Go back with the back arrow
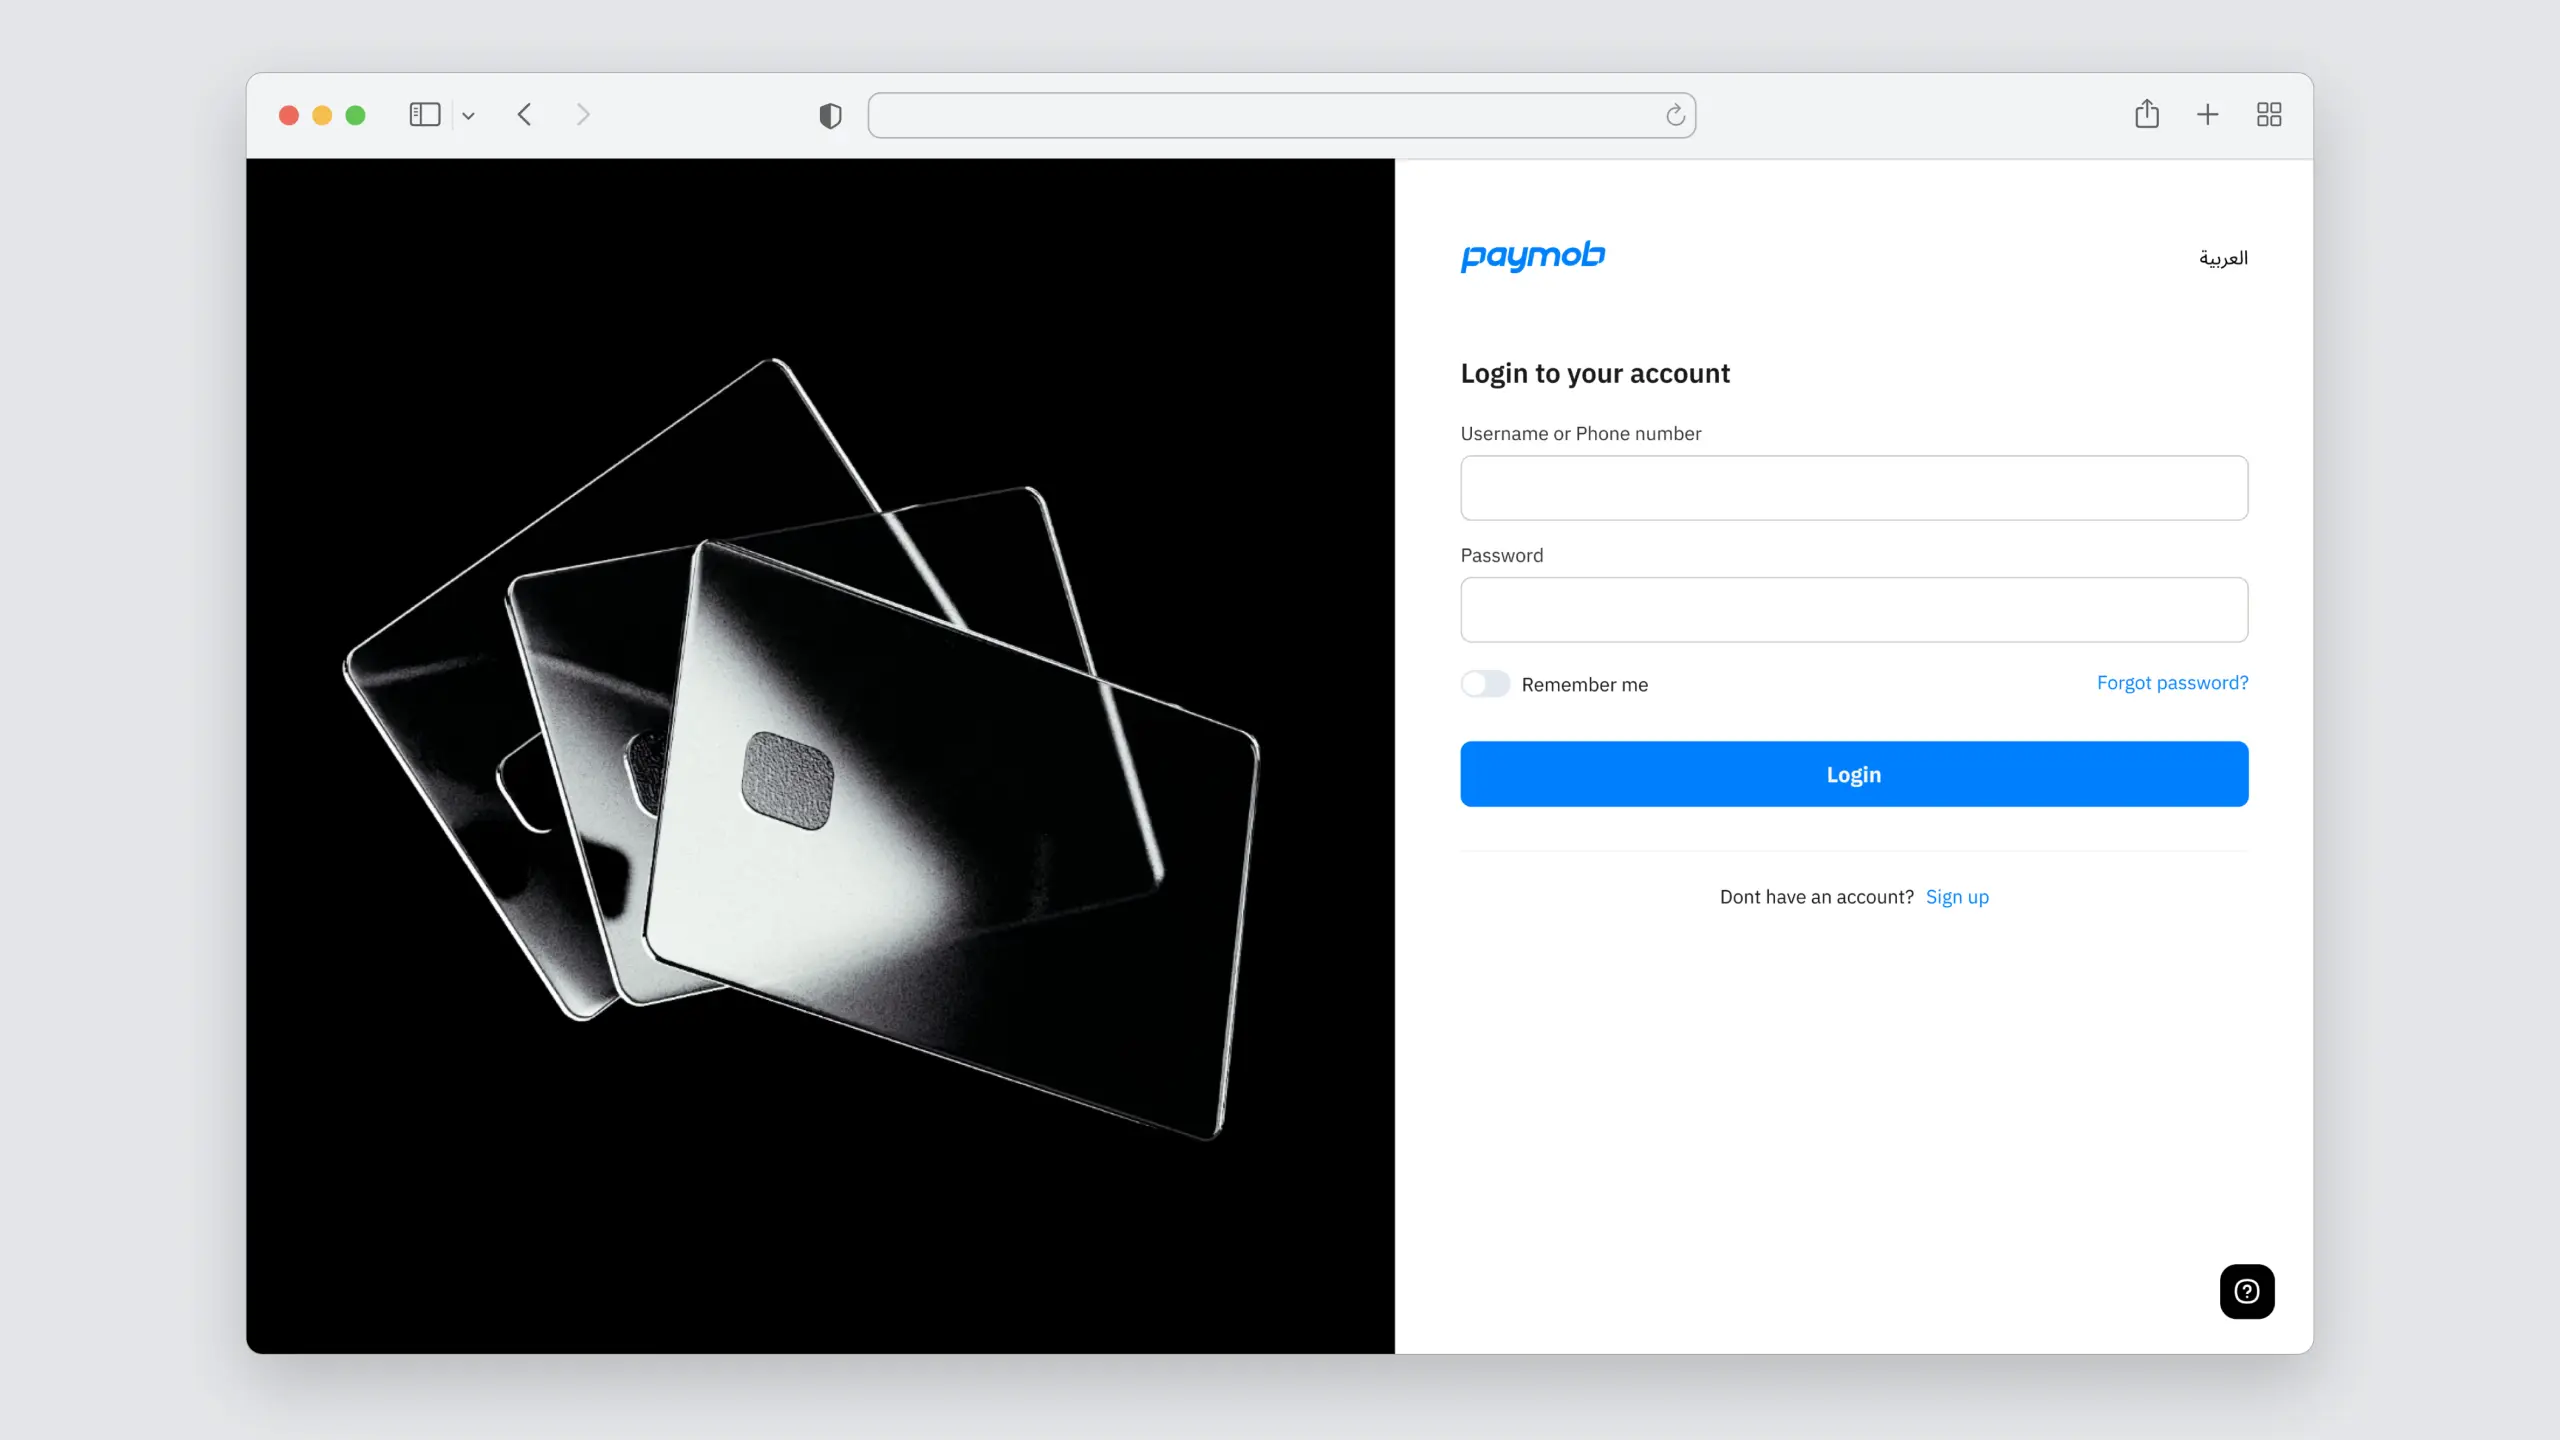 coord(524,115)
